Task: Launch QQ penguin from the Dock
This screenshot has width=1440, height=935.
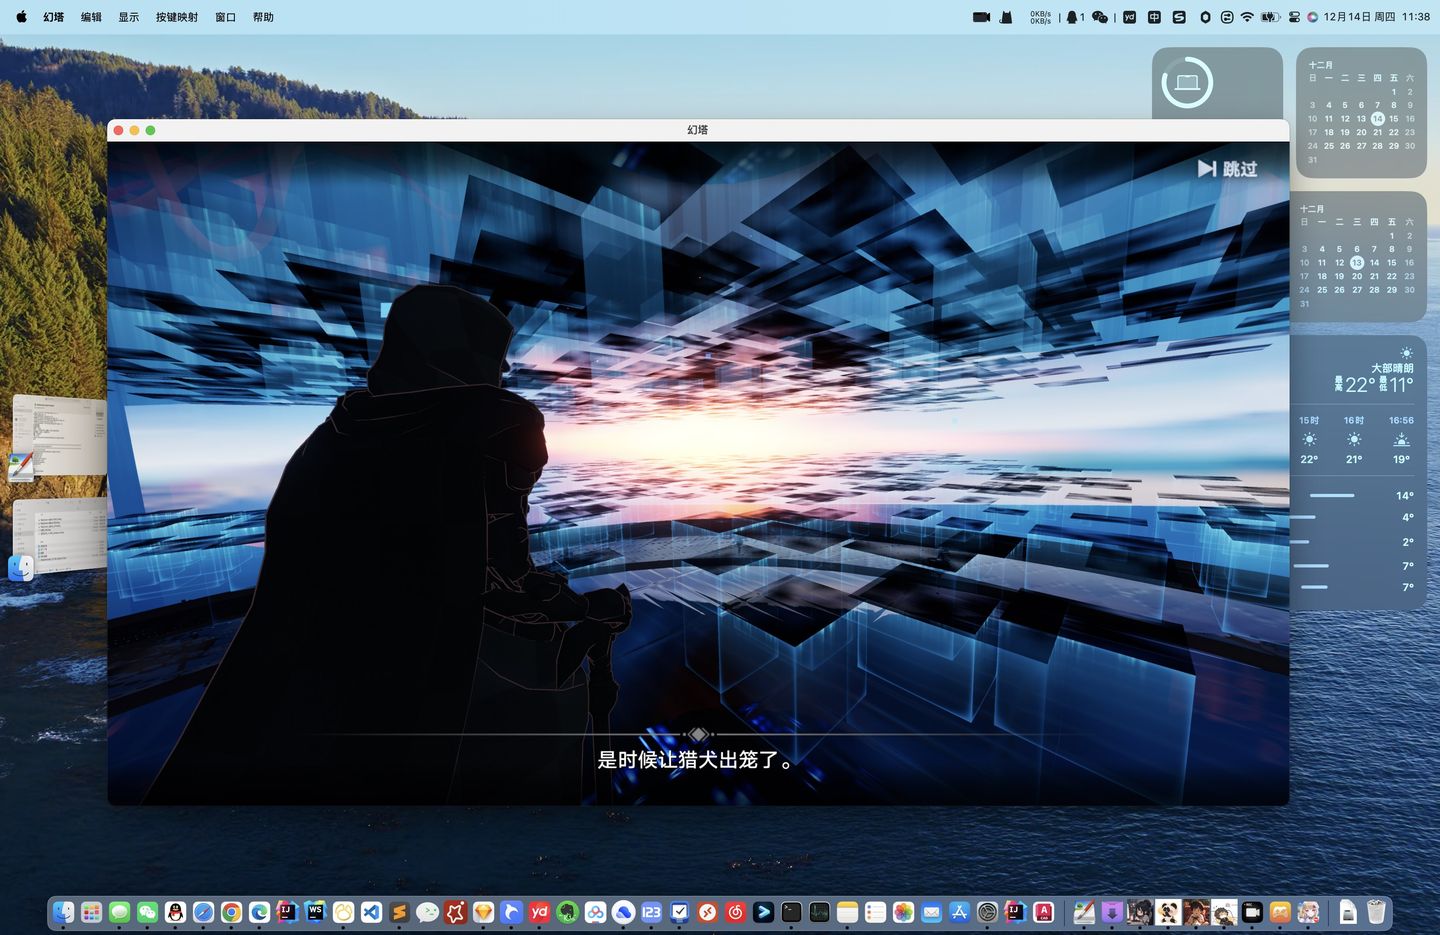Action: 175,912
